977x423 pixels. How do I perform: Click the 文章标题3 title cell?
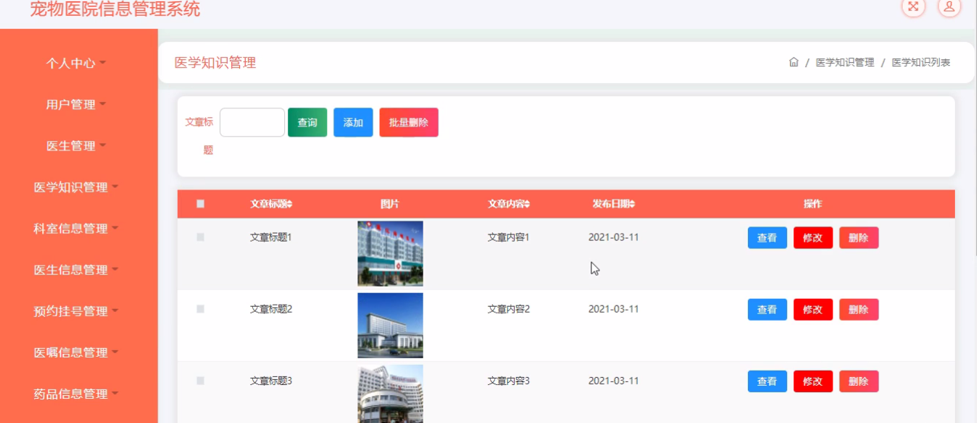coord(271,381)
